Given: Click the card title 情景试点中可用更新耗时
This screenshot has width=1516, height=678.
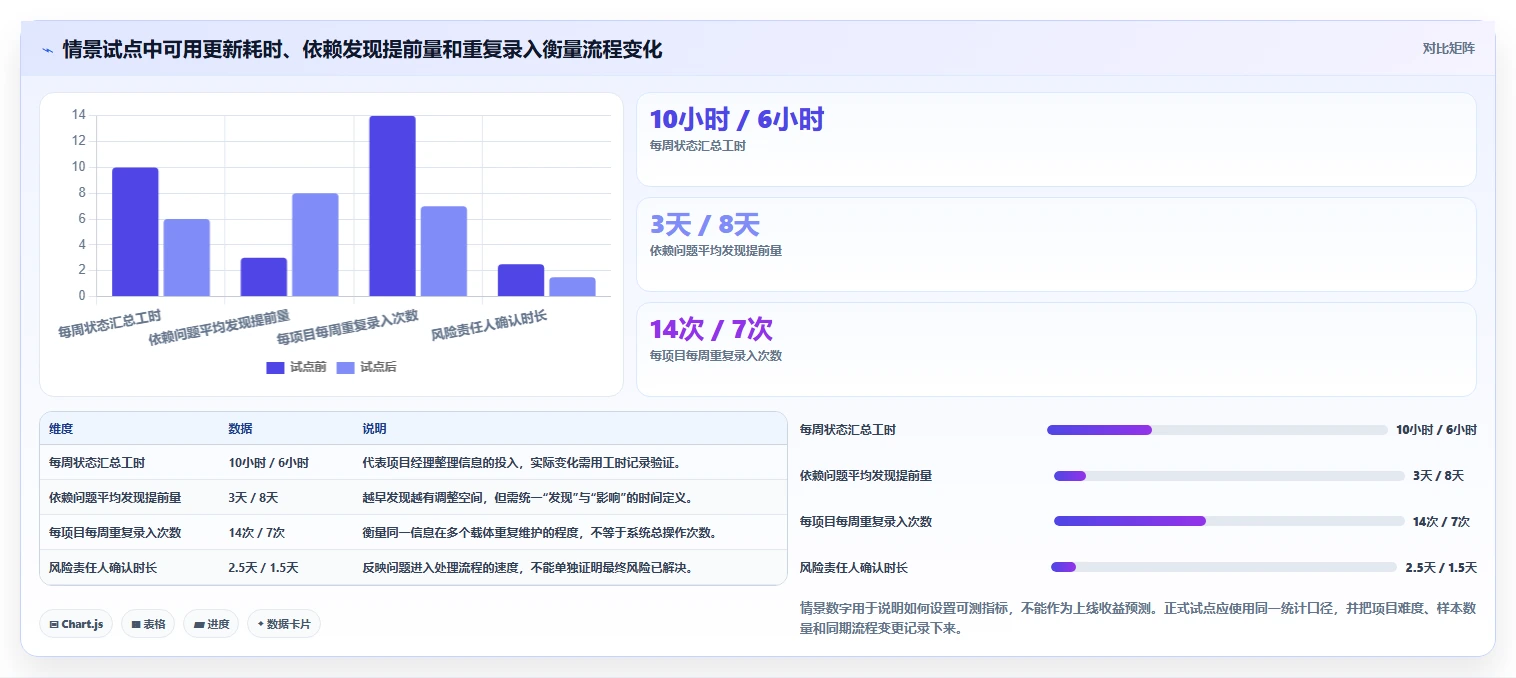Looking at the screenshot, I should coord(362,49).
